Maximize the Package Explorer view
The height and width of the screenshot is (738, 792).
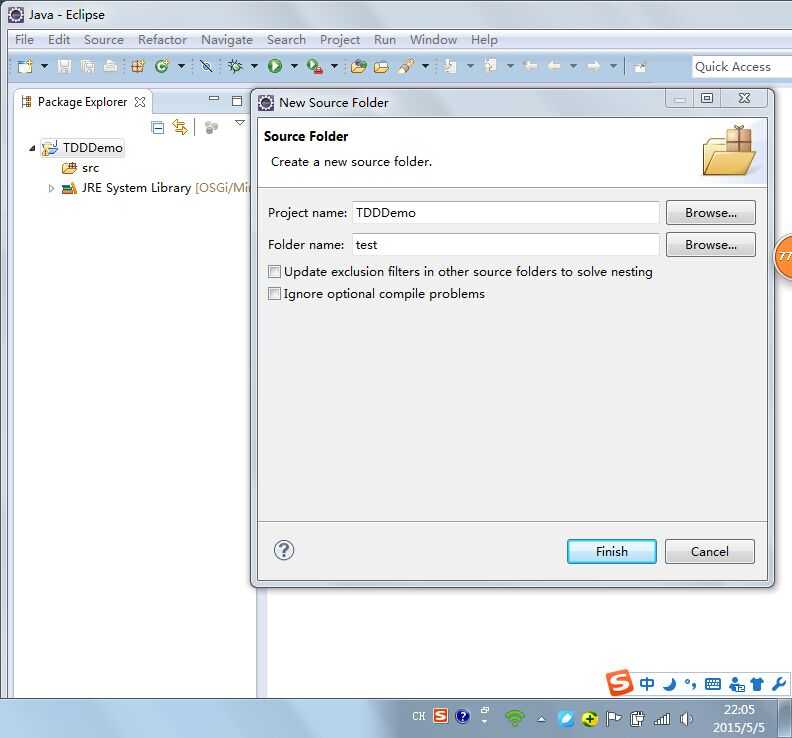tap(237, 101)
